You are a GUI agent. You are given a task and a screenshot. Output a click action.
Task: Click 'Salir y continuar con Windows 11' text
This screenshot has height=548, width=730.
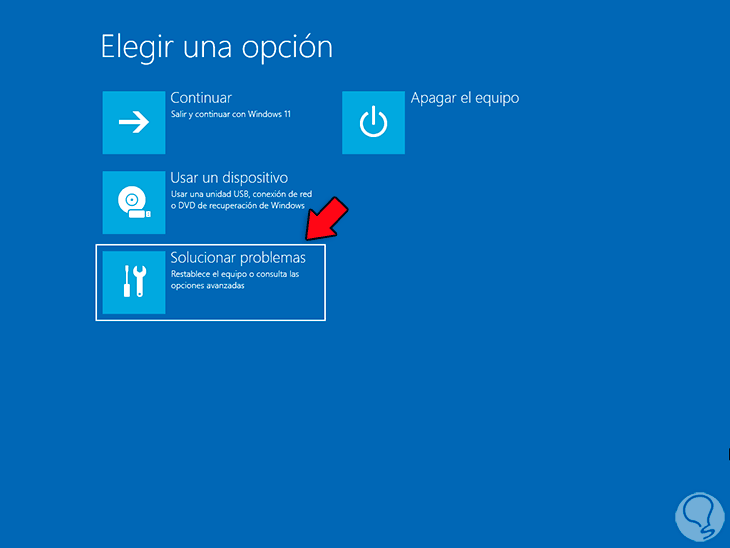230,114
